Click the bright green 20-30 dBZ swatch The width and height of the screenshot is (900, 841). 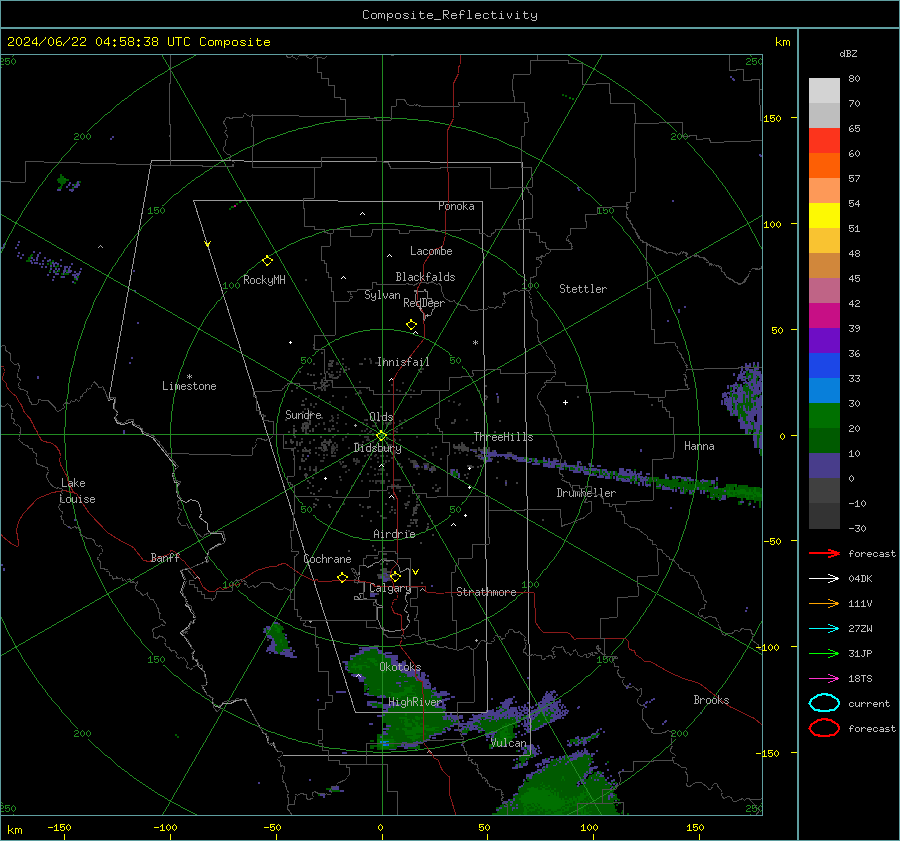click(x=824, y=416)
